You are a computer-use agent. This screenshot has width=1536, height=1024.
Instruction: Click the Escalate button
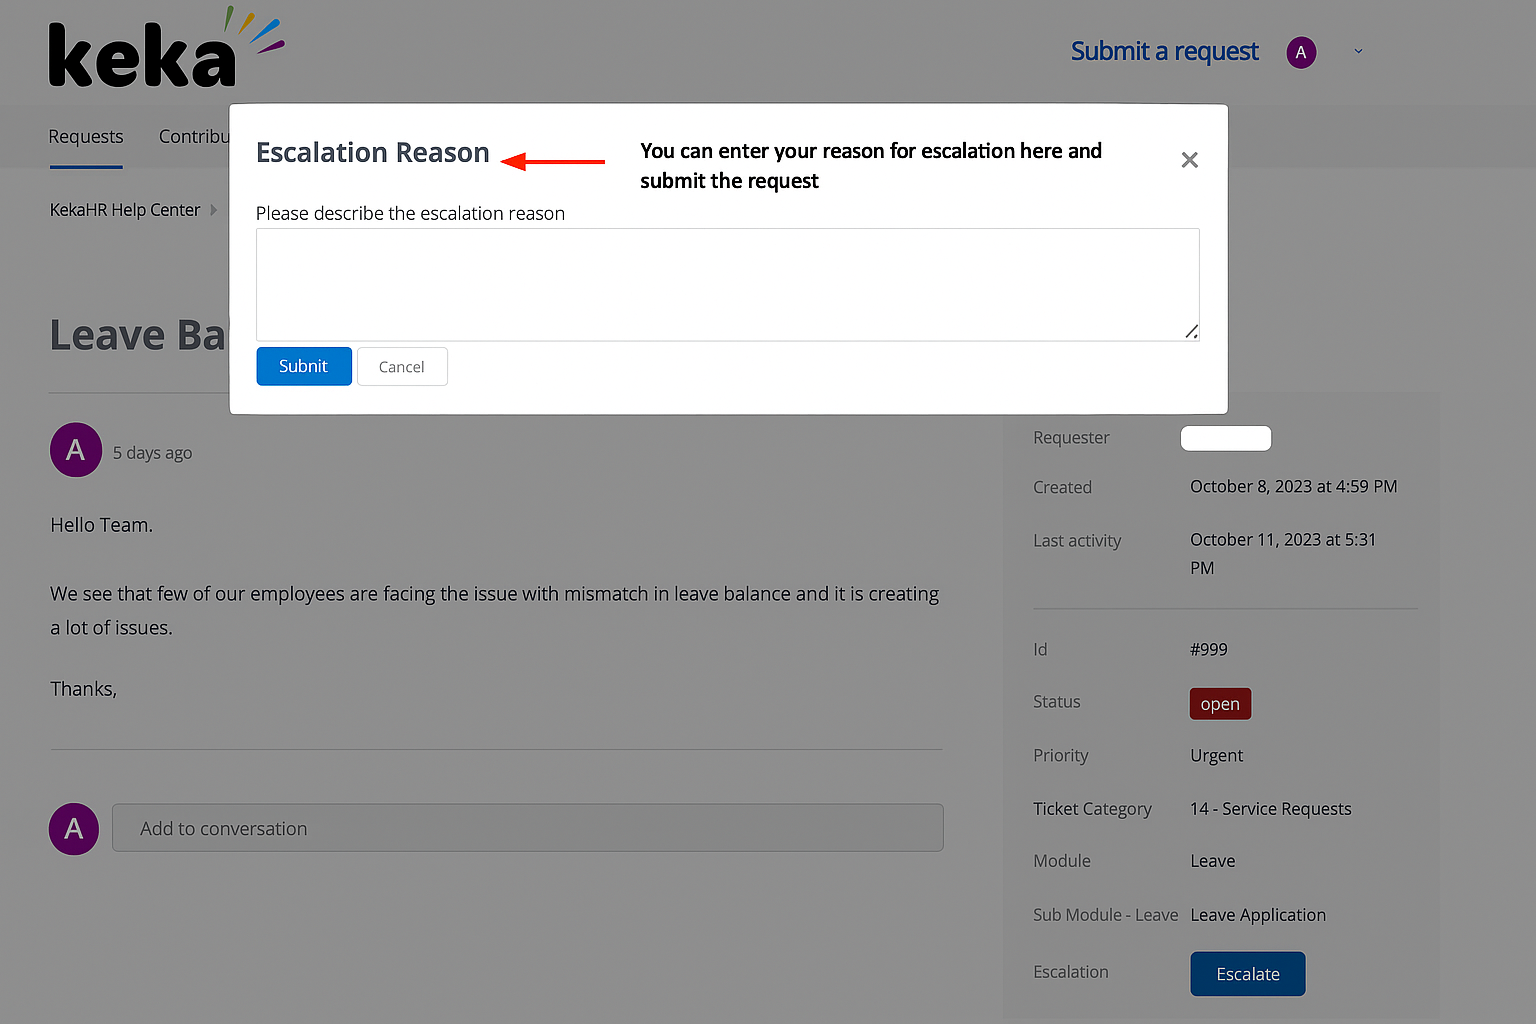1247,974
